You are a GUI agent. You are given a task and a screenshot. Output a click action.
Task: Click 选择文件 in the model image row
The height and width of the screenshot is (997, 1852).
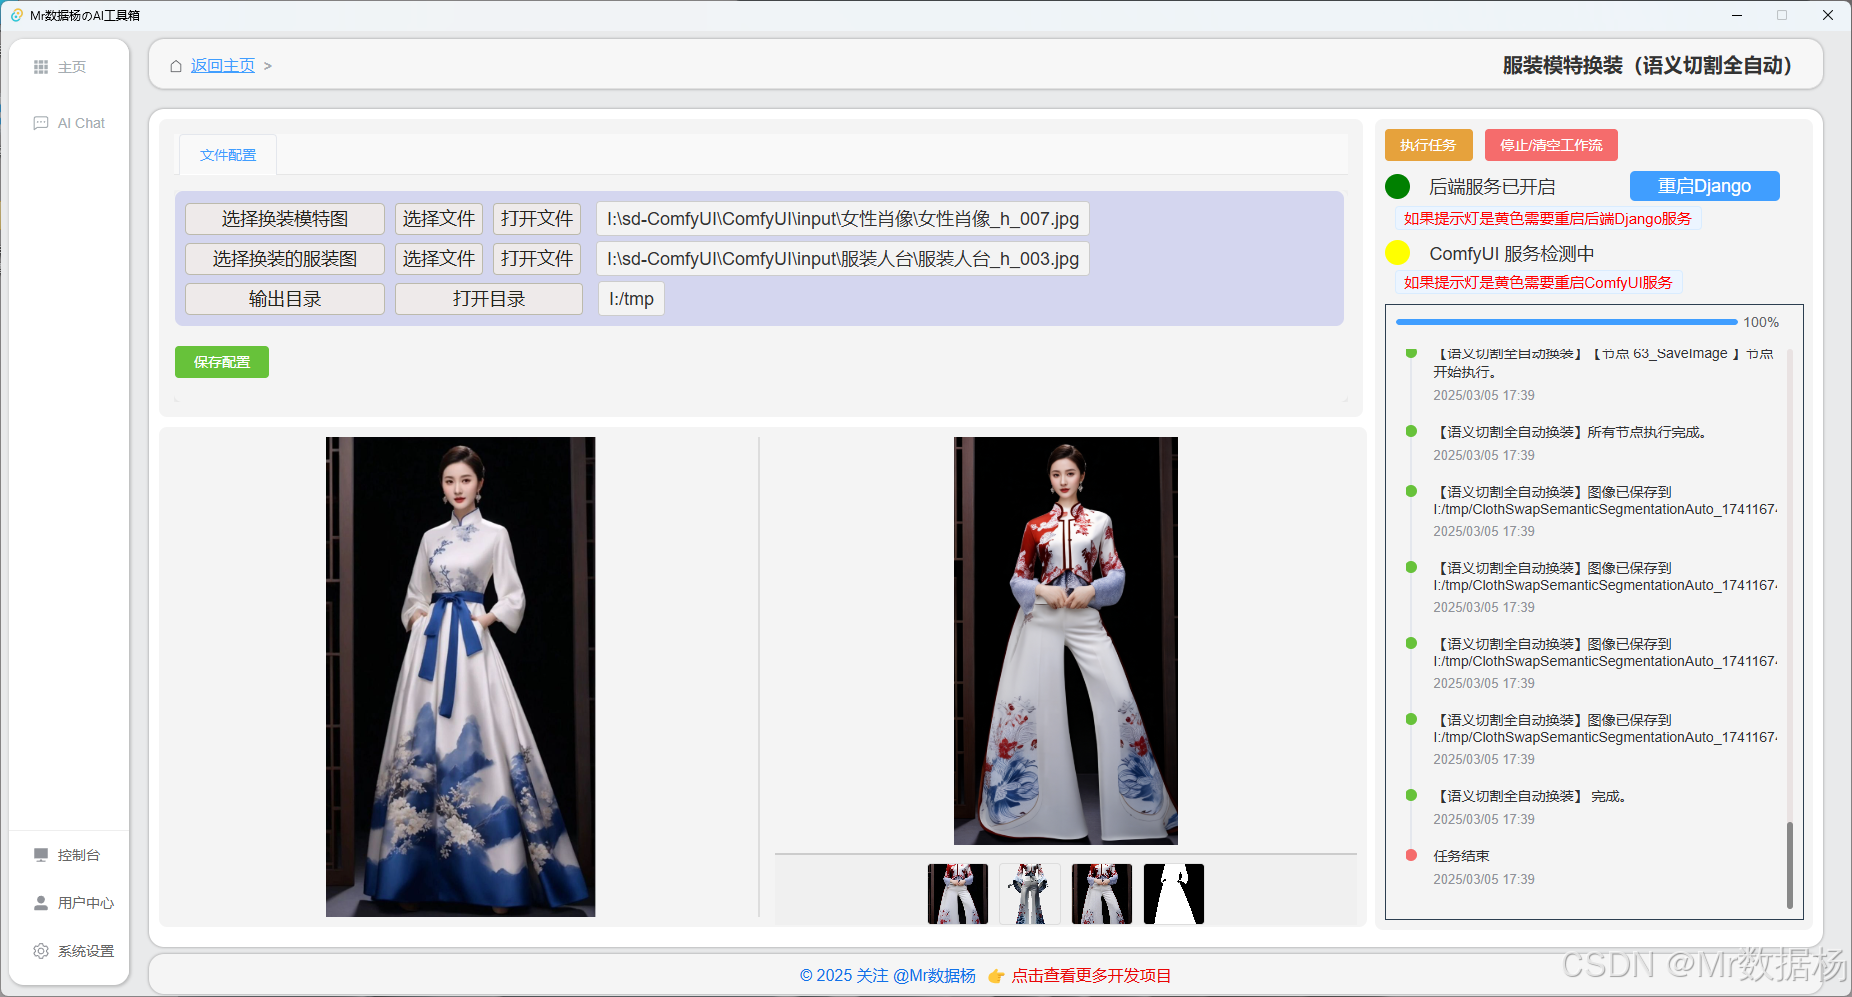pos(439,219)
